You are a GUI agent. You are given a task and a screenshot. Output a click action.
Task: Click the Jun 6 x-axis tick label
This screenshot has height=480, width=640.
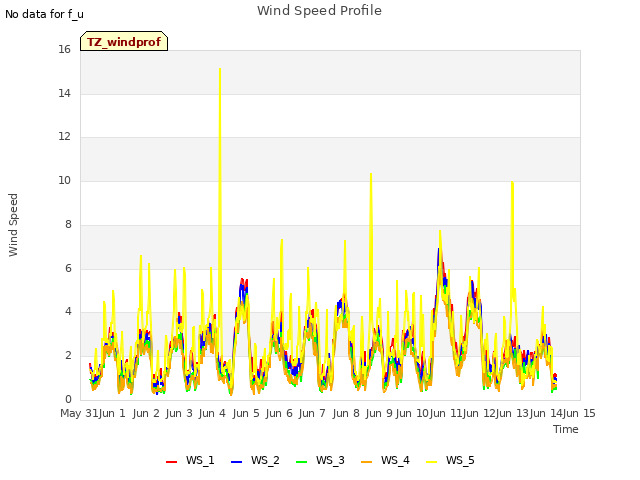pos(279,413)
